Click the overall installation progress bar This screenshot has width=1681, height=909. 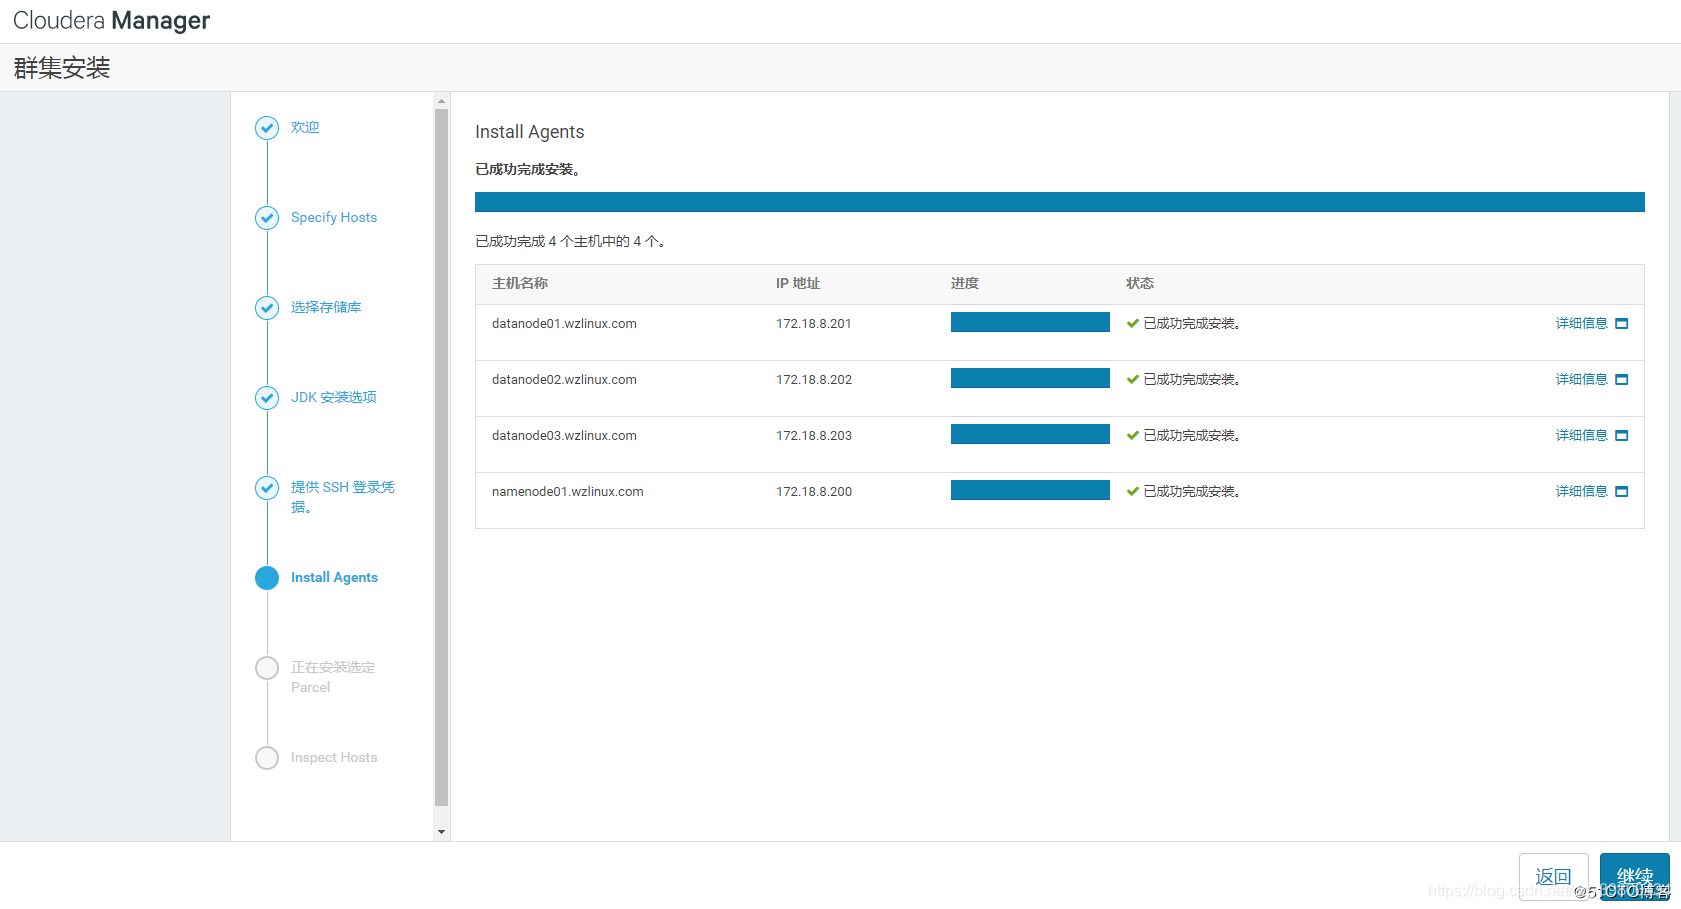tap(1060, 202)
